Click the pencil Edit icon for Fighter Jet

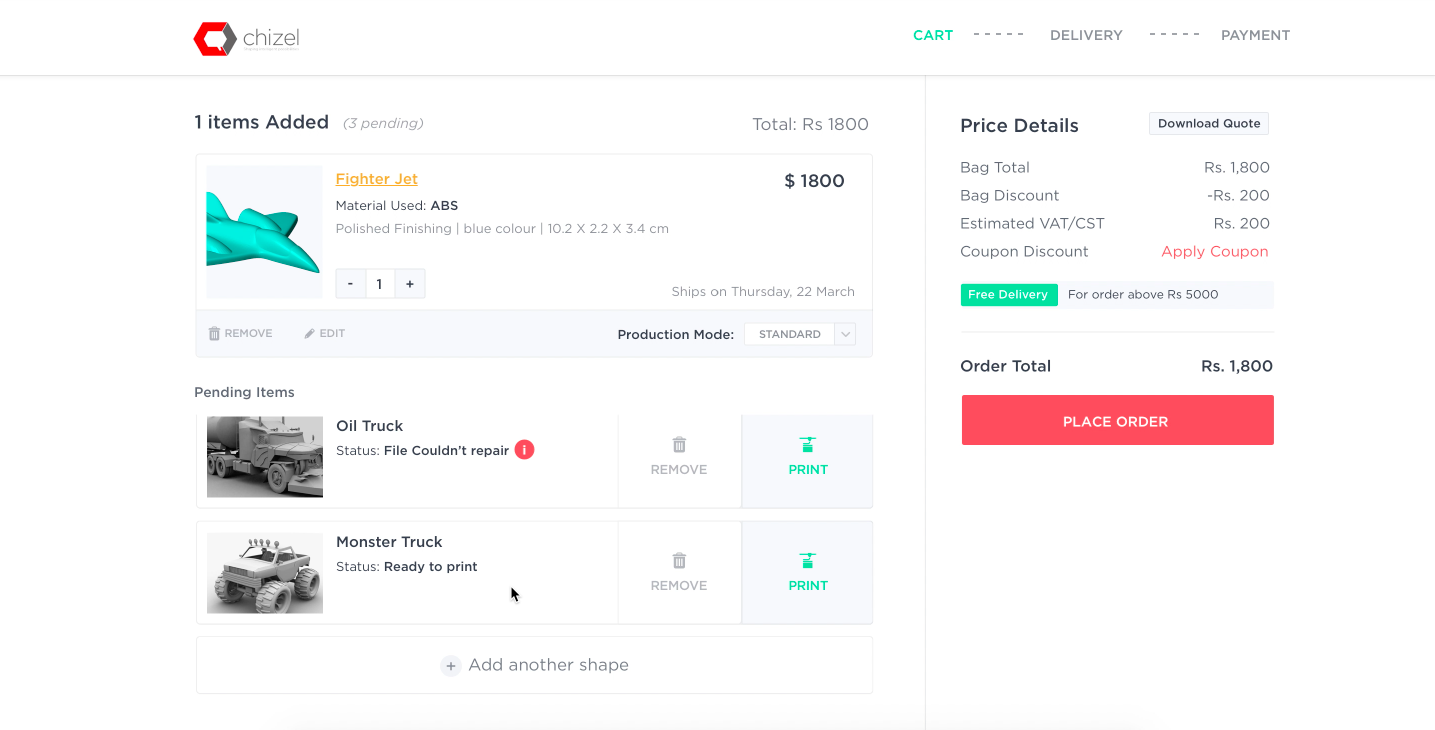[310, 334]
